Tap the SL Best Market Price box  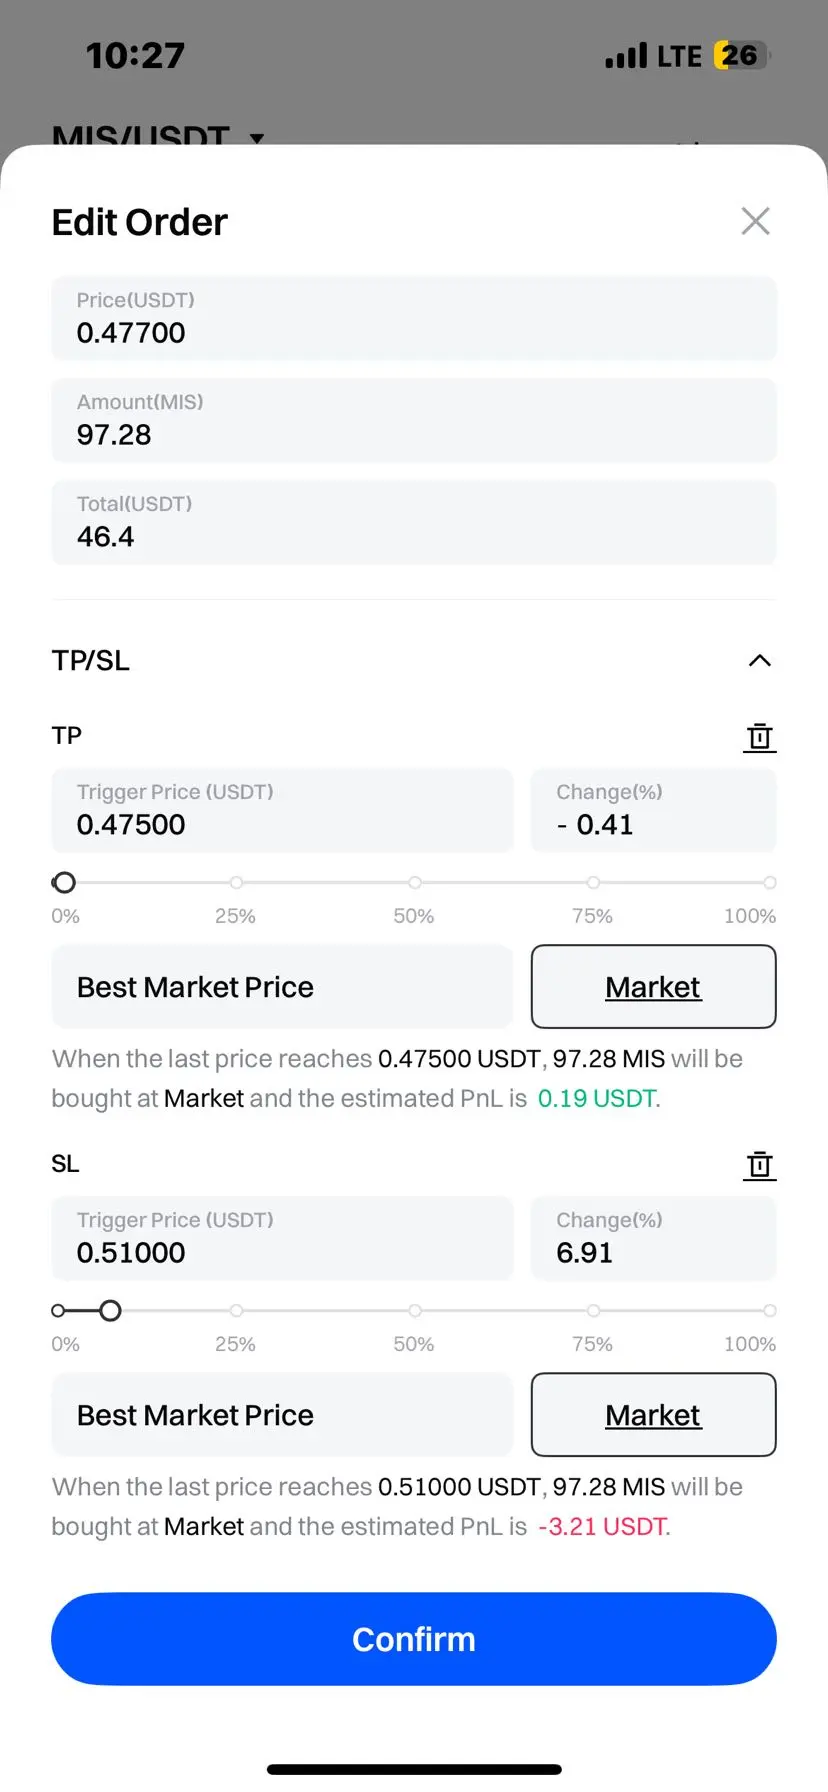click(282, 1415)
